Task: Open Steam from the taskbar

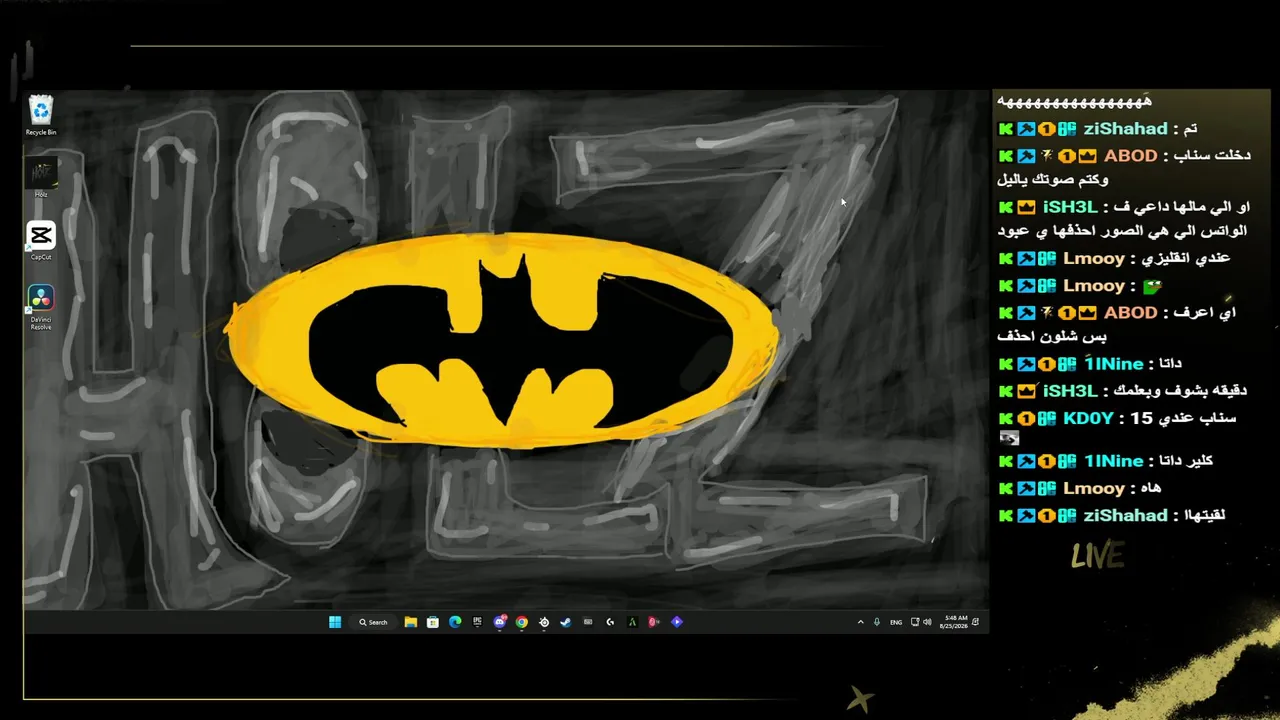Action: 565,622
